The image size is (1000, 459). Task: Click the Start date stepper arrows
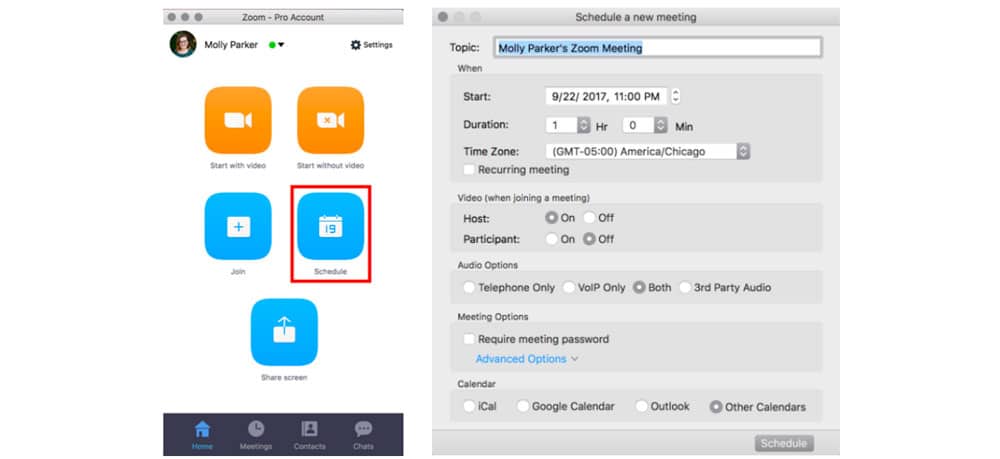(x=676, y=96)
